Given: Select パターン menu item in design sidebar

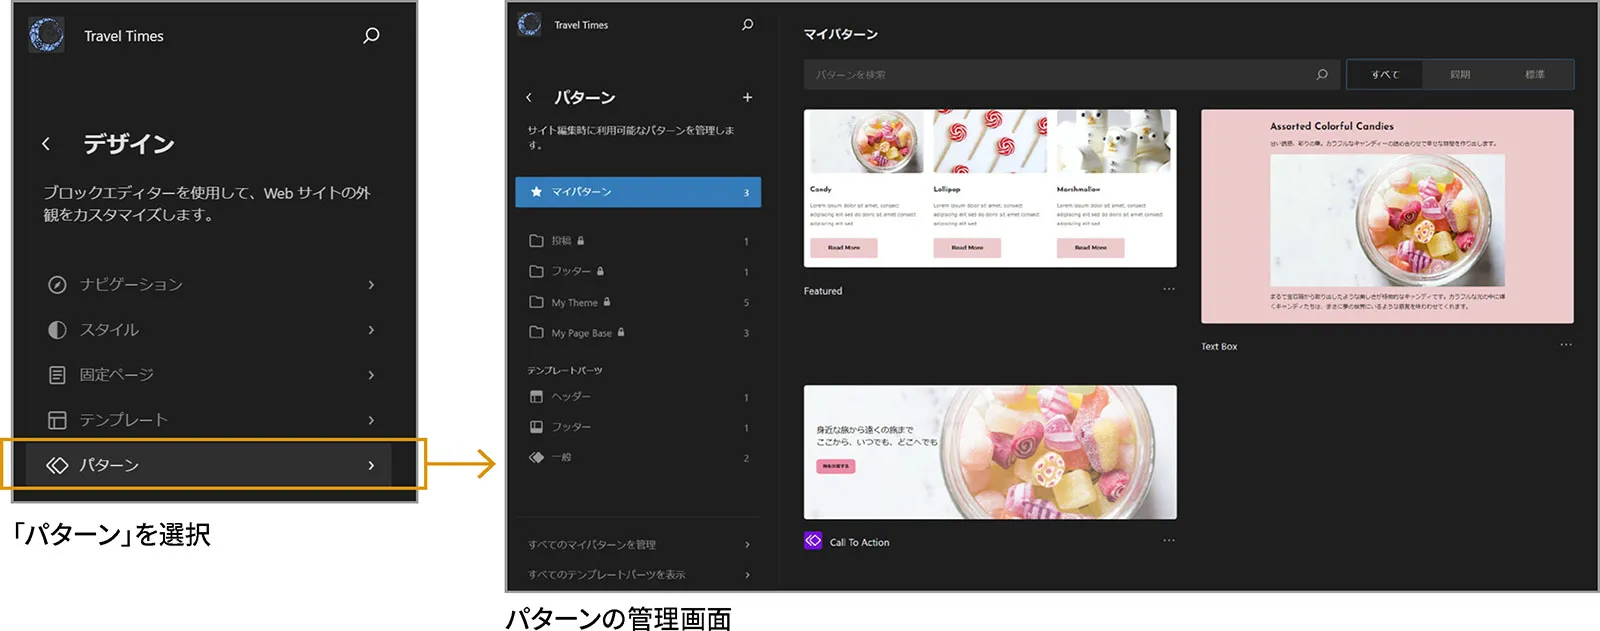Looking at the screenshot, I should click(210, 465).
